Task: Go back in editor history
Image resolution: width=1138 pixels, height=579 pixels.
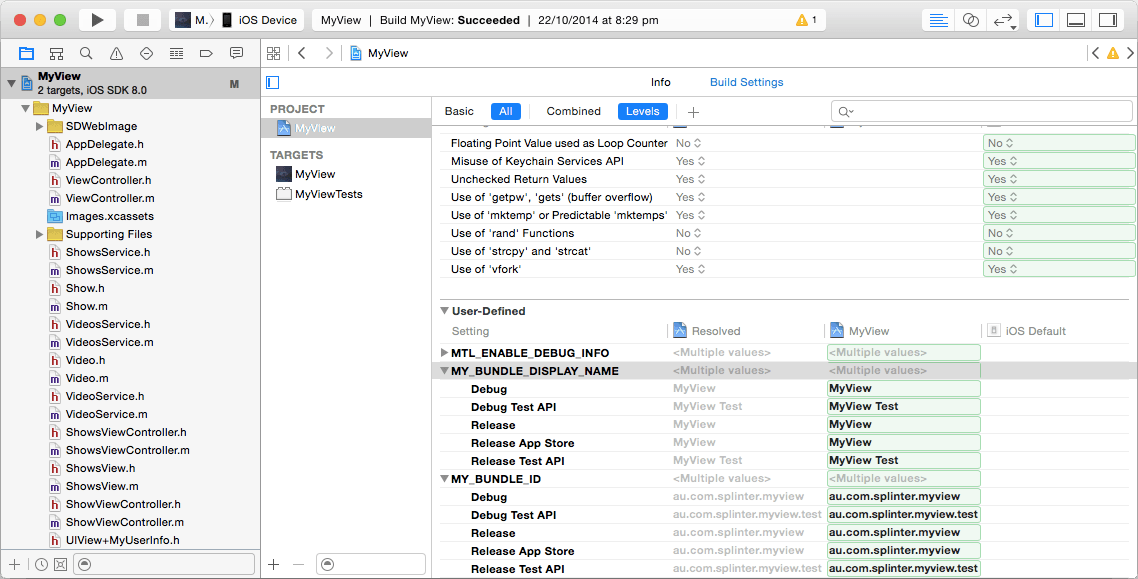Action: pos(302,53)
